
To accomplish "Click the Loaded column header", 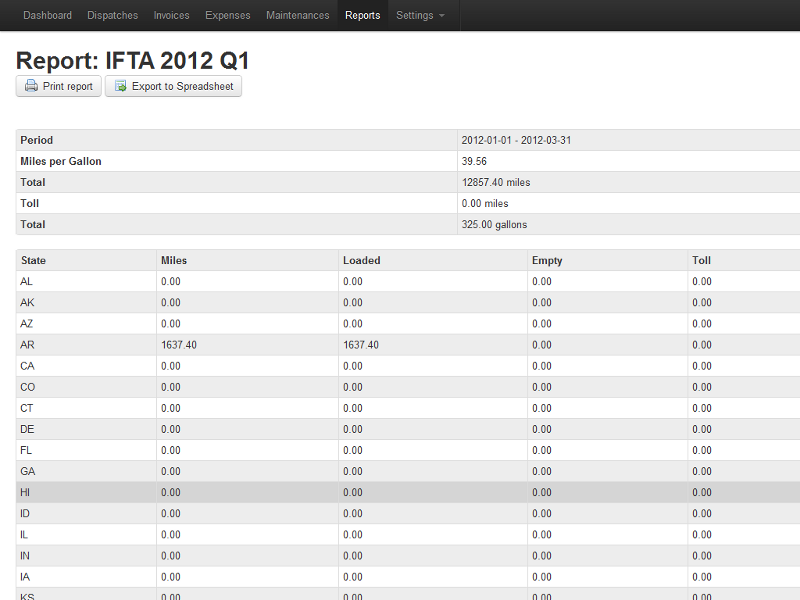I will [x=361, y=261].
